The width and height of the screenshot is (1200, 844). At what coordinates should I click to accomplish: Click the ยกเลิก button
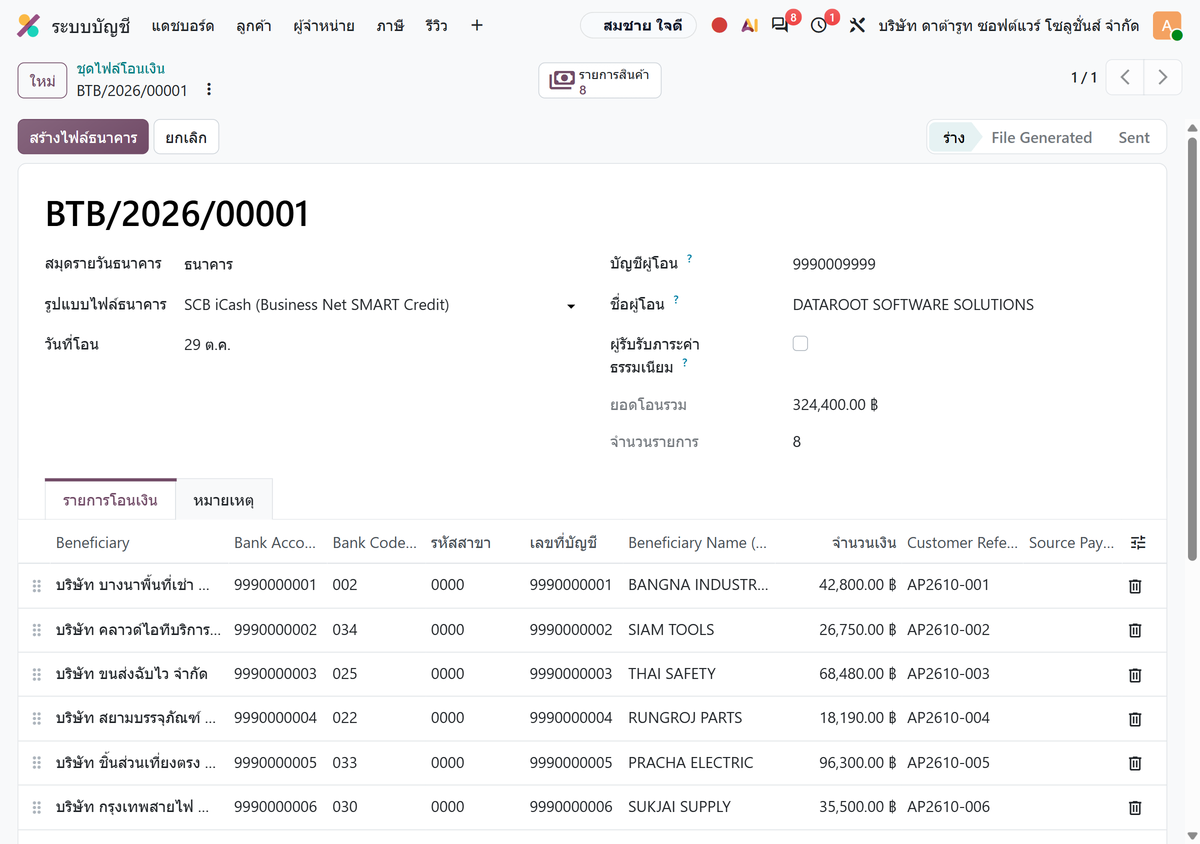pyautogui.click(x=186, y=137)
